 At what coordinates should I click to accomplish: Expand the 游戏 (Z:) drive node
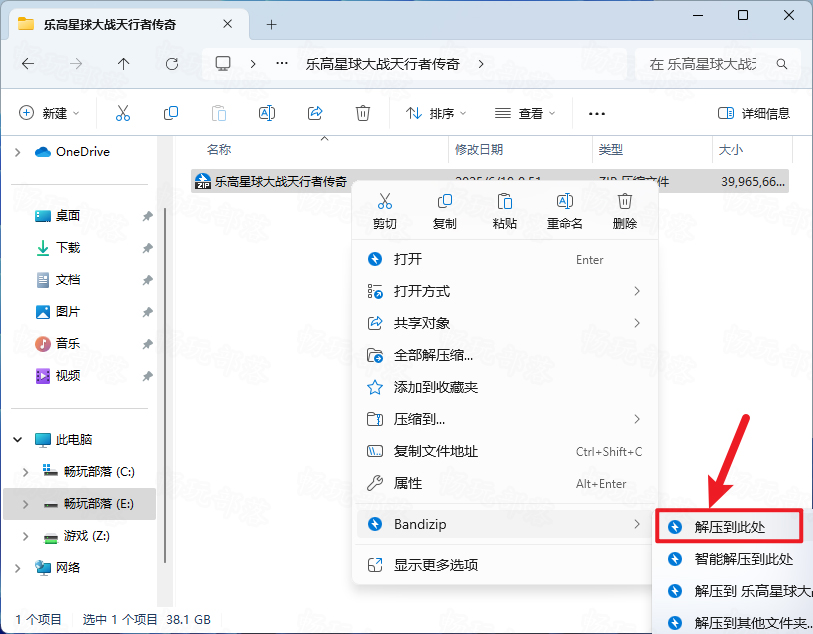click(x=25, y=536)
